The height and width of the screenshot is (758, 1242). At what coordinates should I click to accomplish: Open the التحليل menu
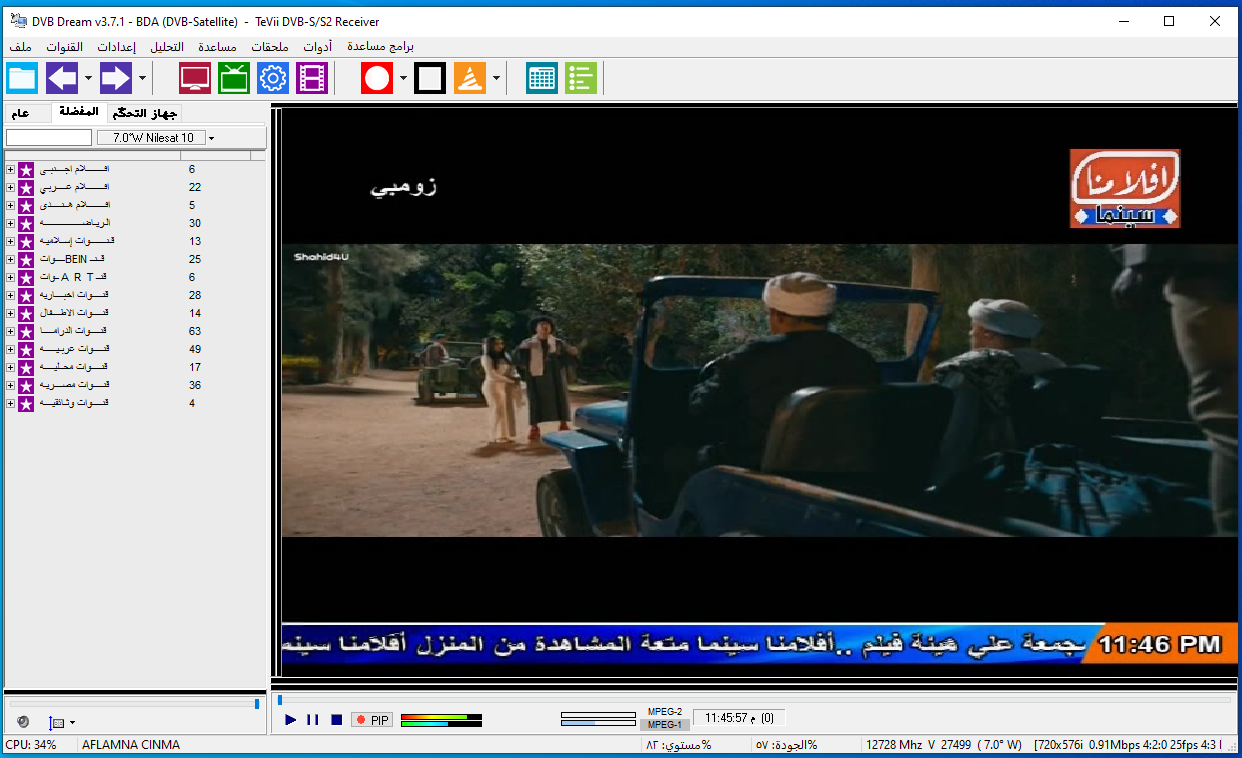[x=167, y=47]
